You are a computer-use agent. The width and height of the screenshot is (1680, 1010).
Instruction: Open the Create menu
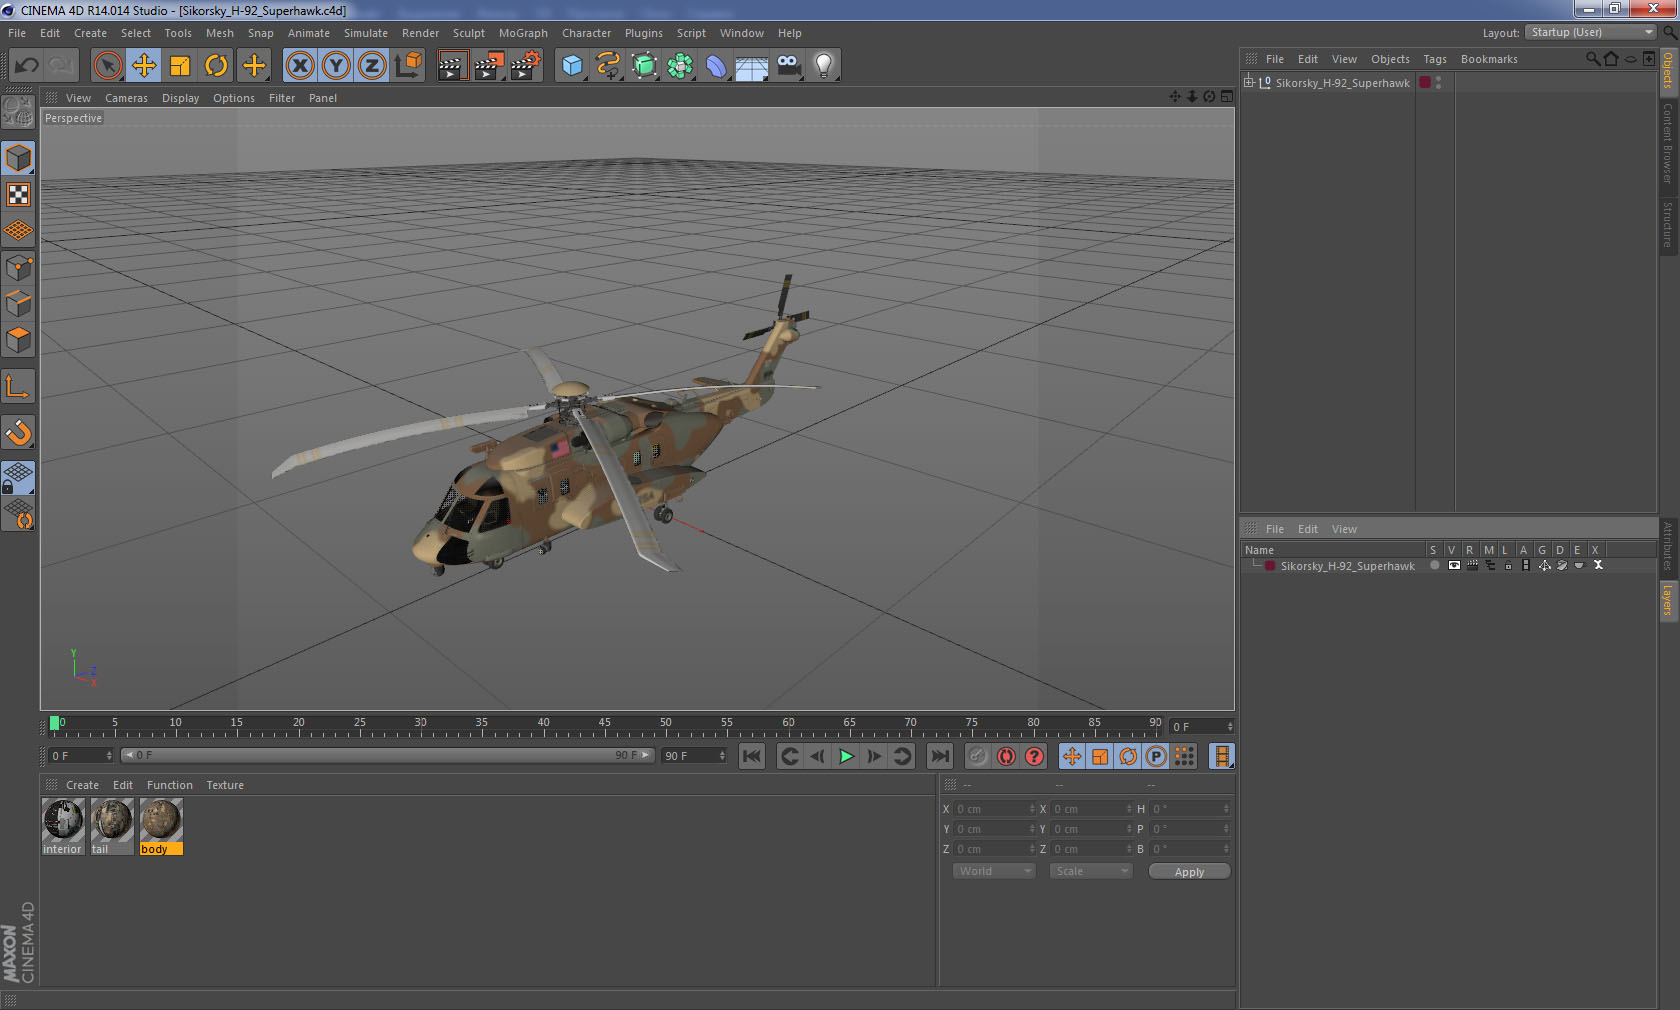coord(90,33)
